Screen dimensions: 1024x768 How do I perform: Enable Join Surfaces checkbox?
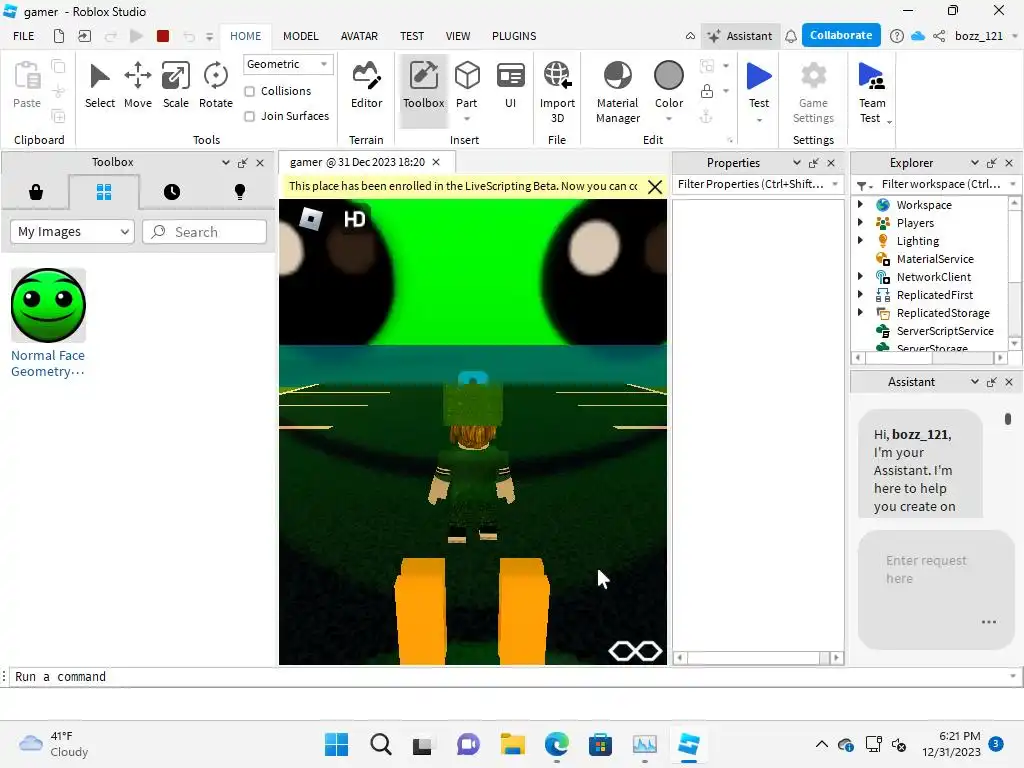[x=249, y=116]
